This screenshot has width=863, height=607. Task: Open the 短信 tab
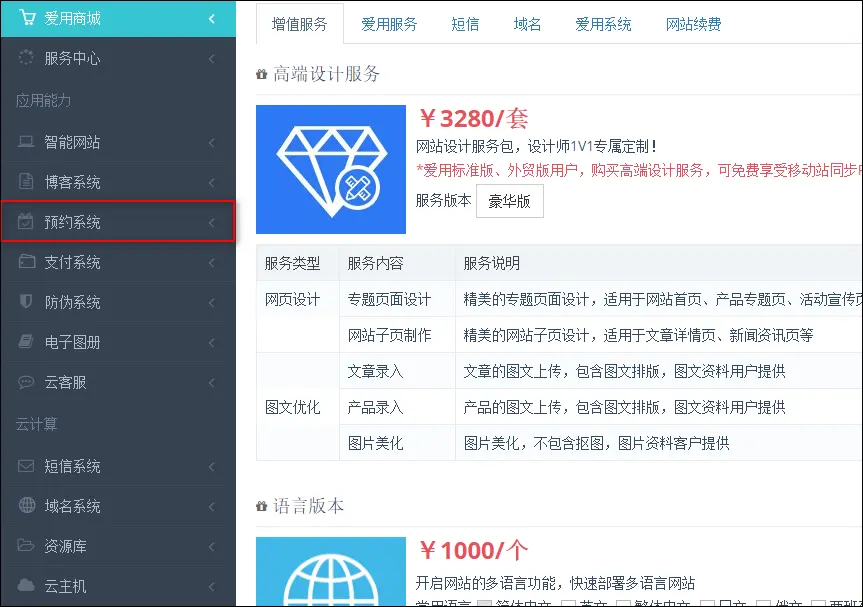click(464, 24)
